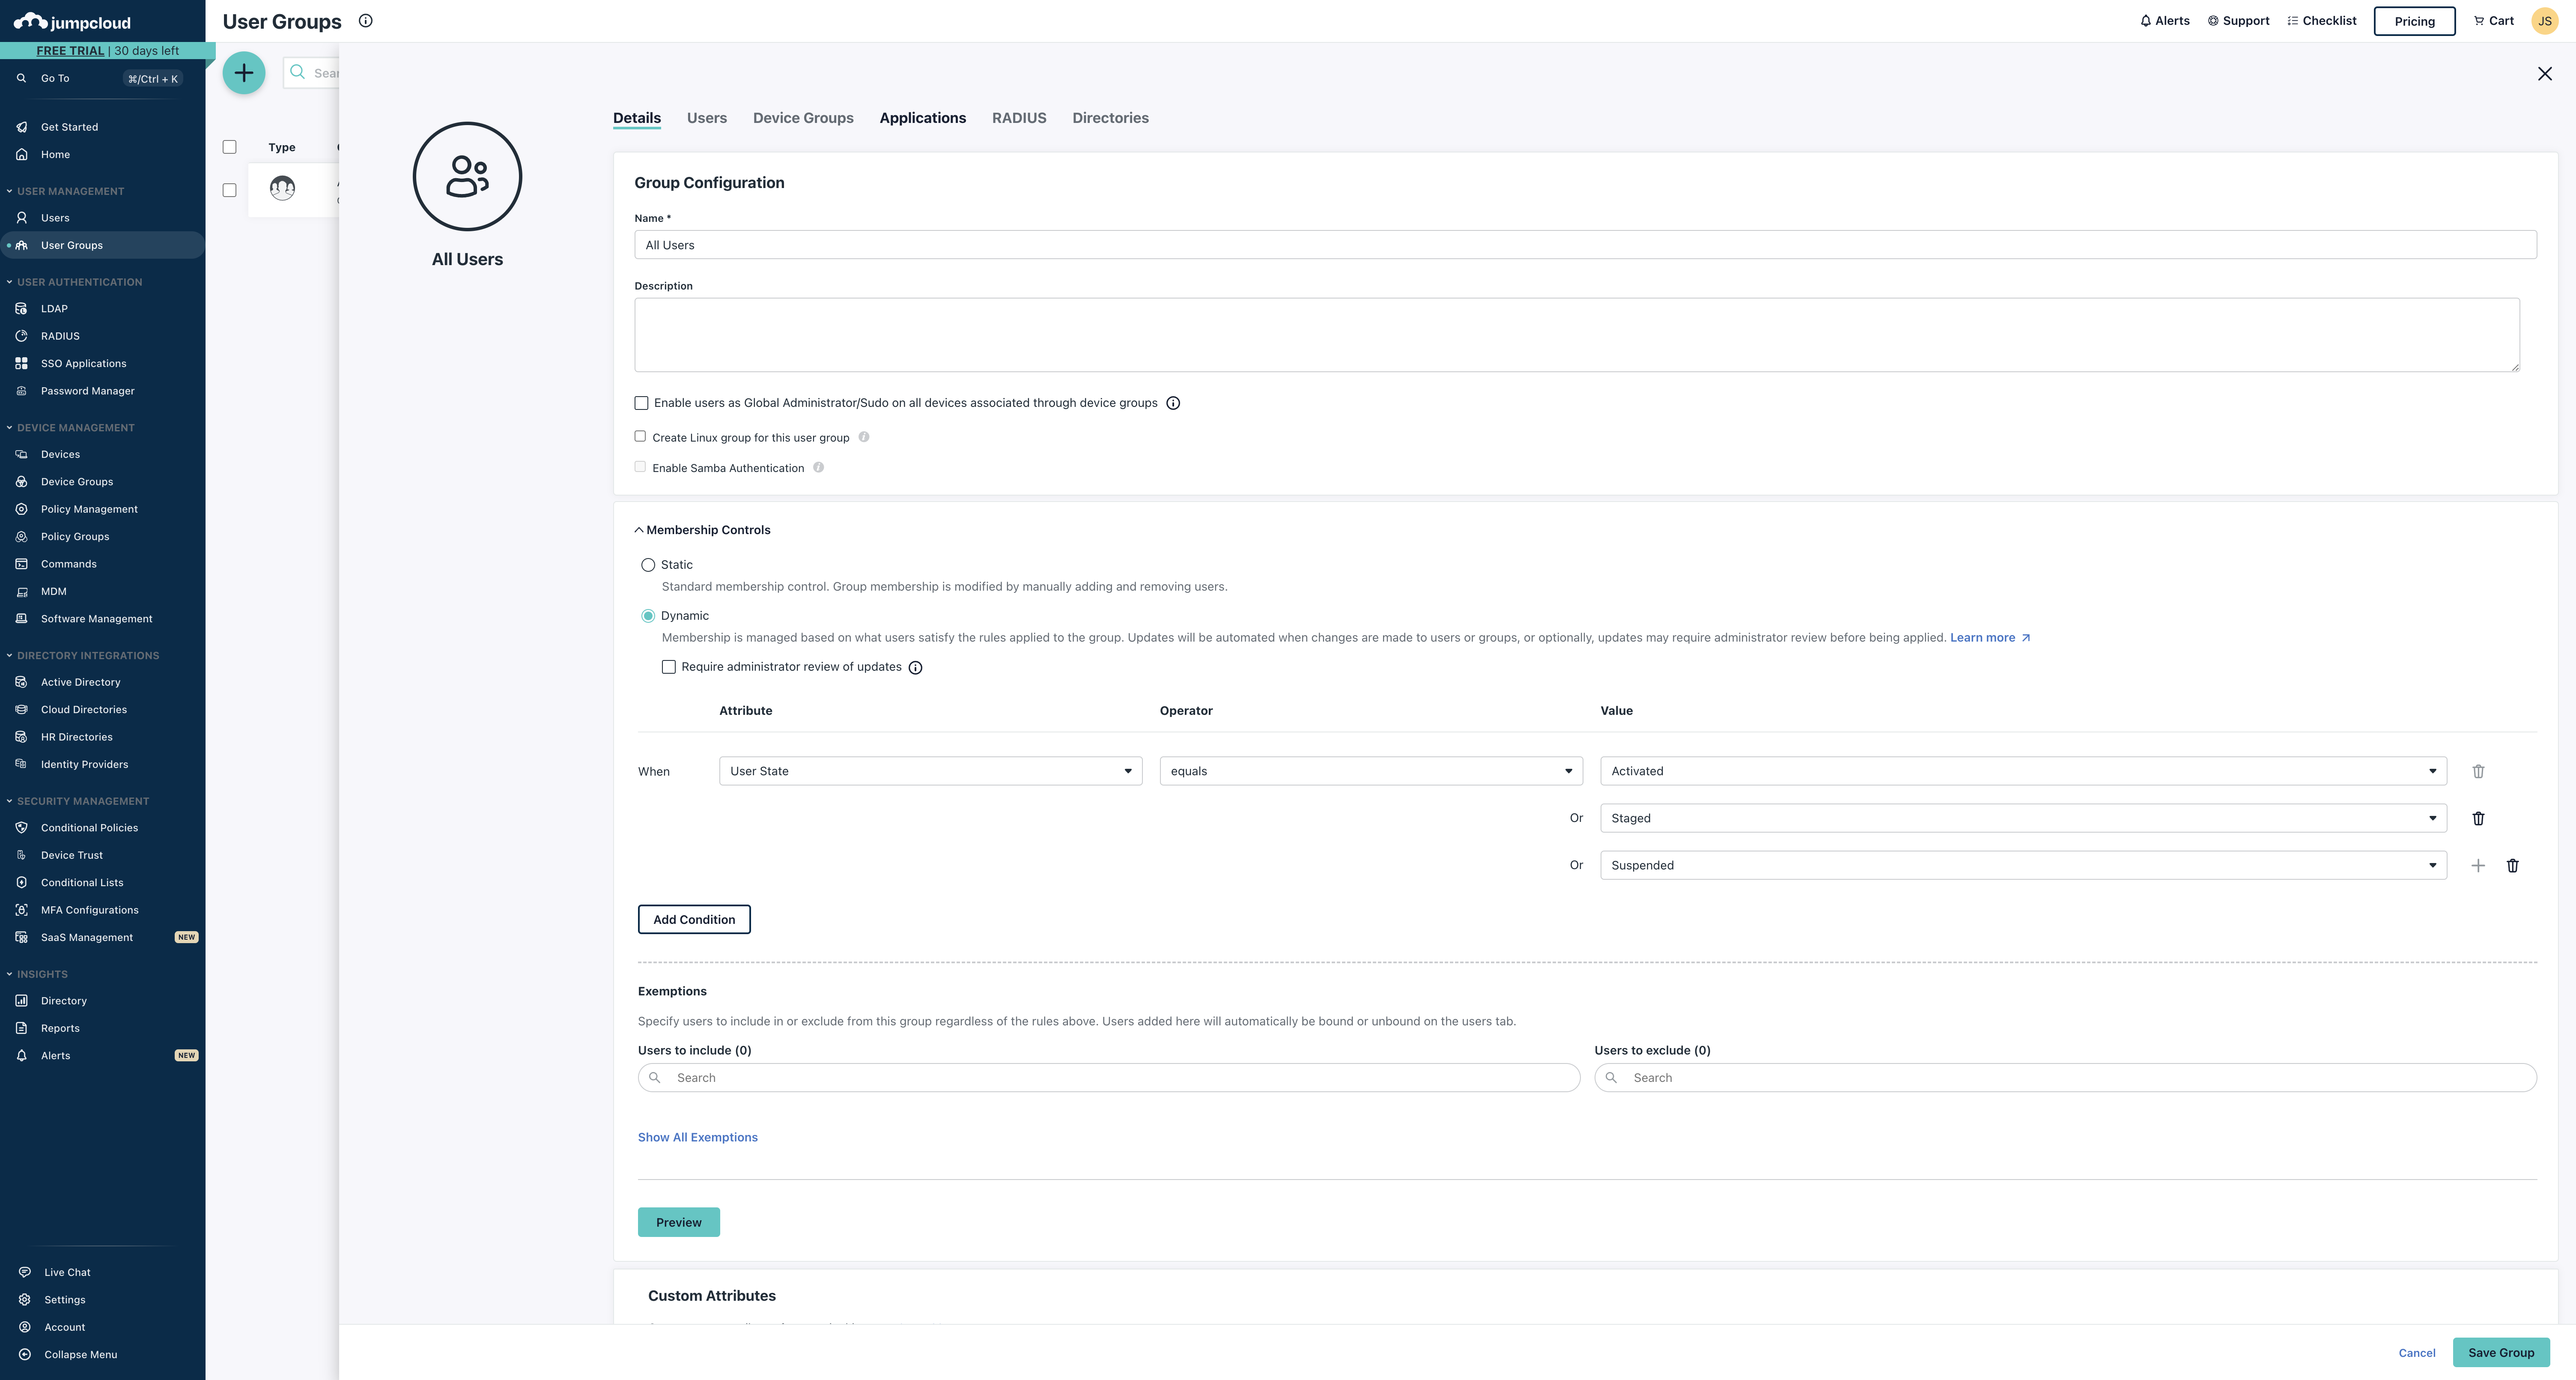Click the Collapse Menu arrow icon
2576x1380 pixels.
point(25,1355)
